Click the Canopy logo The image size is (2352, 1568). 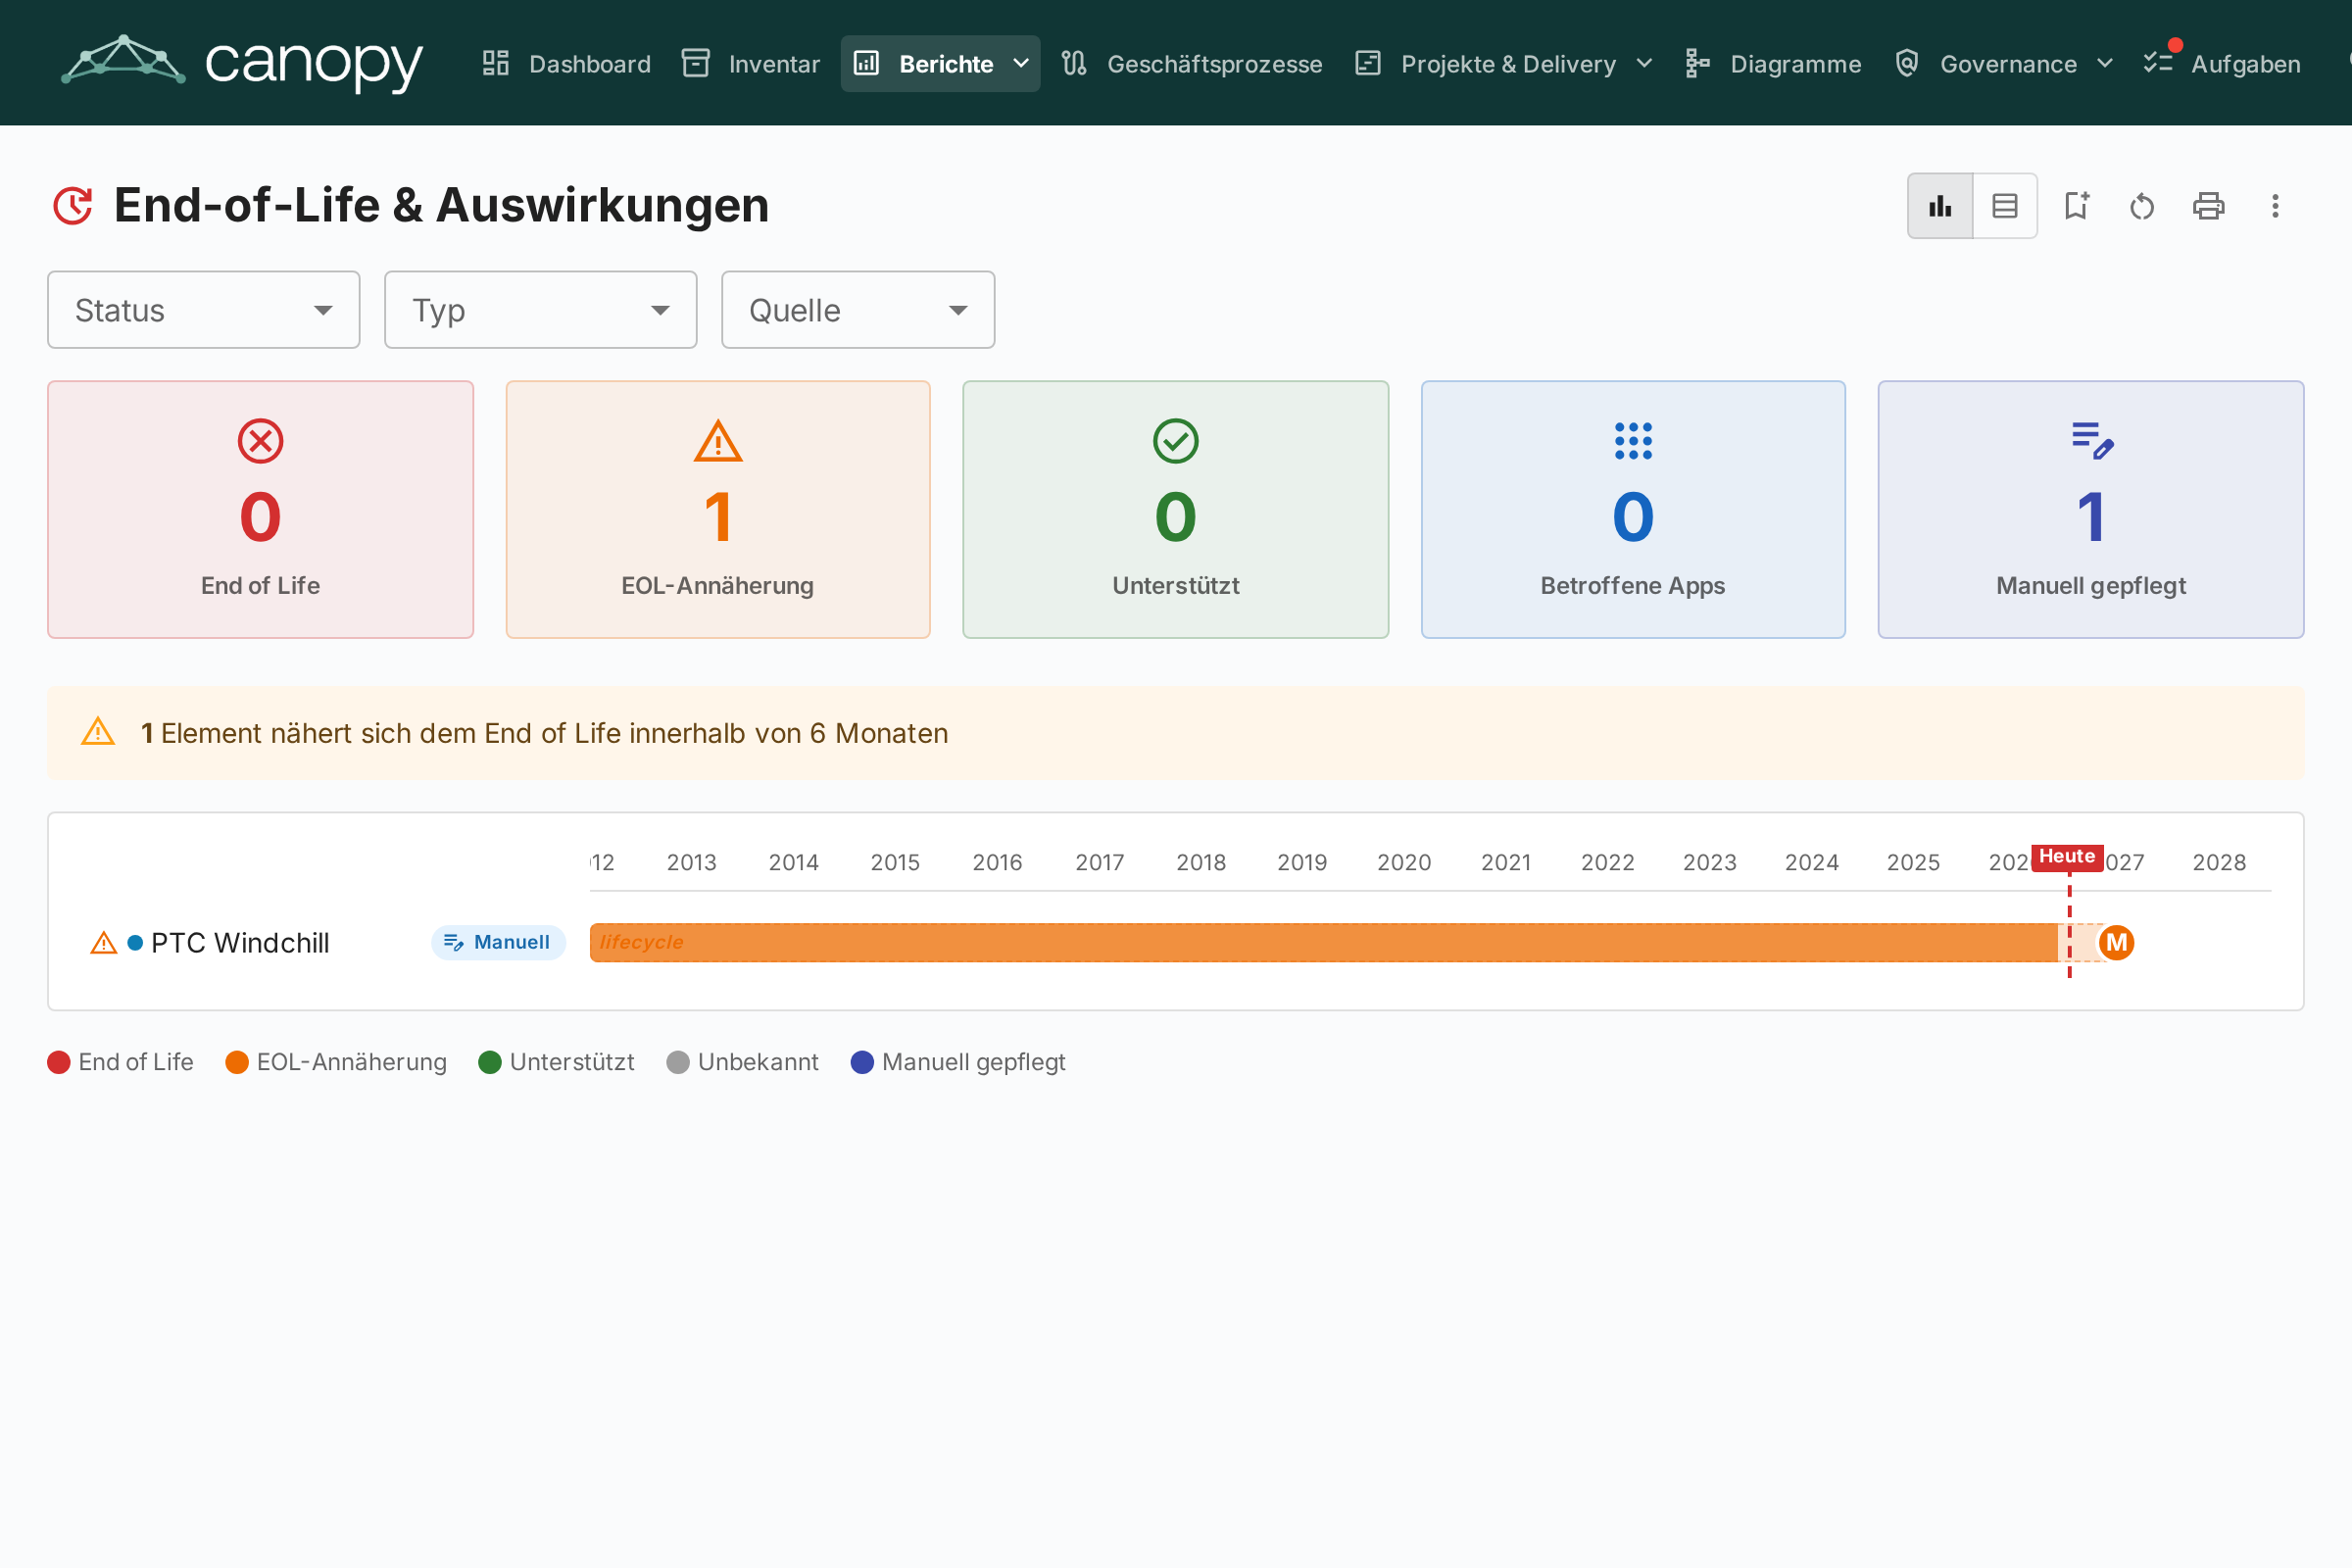242,63
